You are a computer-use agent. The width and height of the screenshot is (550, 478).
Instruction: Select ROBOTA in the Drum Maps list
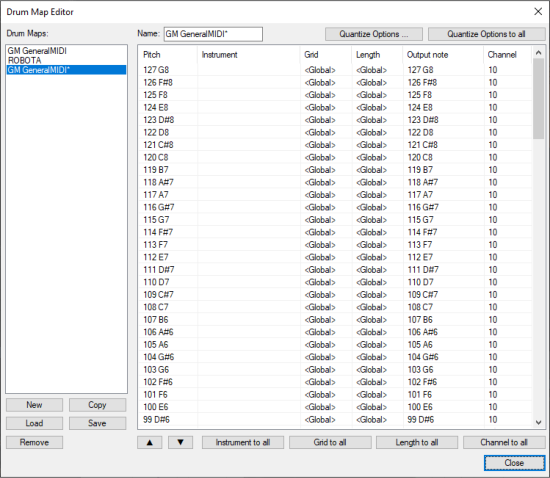pyautogui.click(x=24, y=60)
